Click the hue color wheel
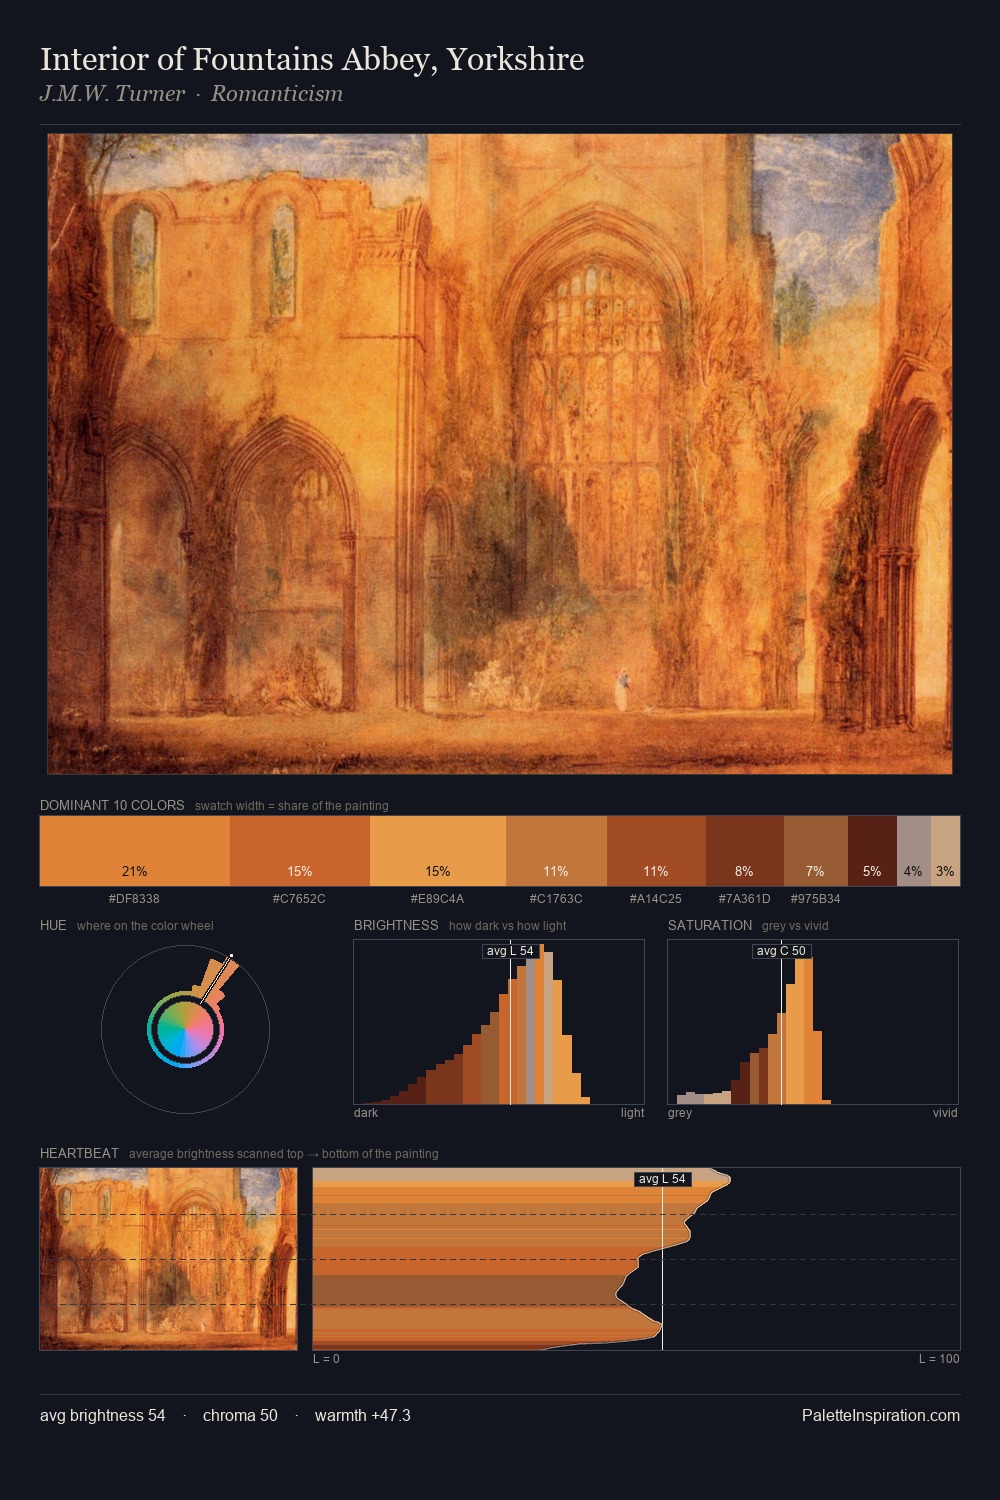This screenshot has height=1500, width=1000. pyautogui.click(x=185, y=1029)
